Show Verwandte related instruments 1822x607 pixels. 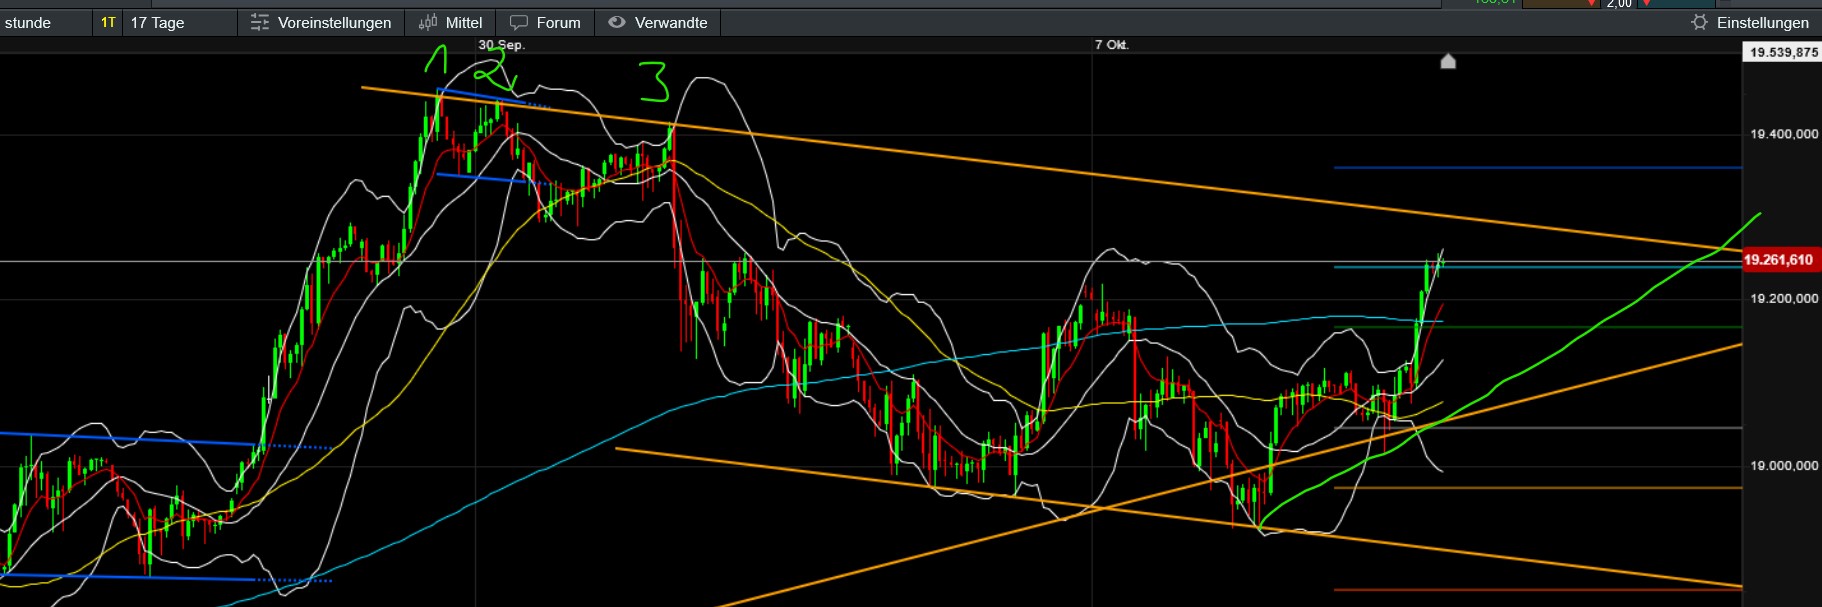pos(658,22)
